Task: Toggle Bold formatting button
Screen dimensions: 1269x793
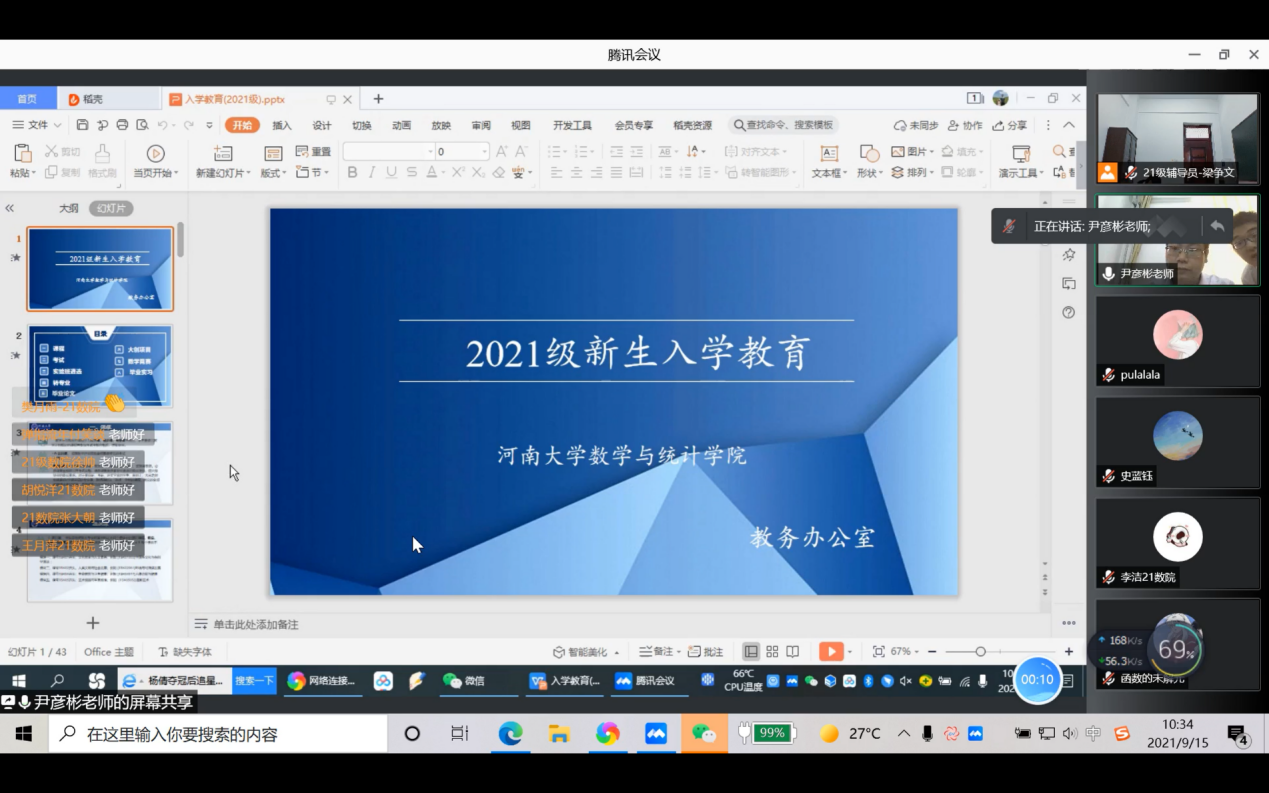Action: 352,173
